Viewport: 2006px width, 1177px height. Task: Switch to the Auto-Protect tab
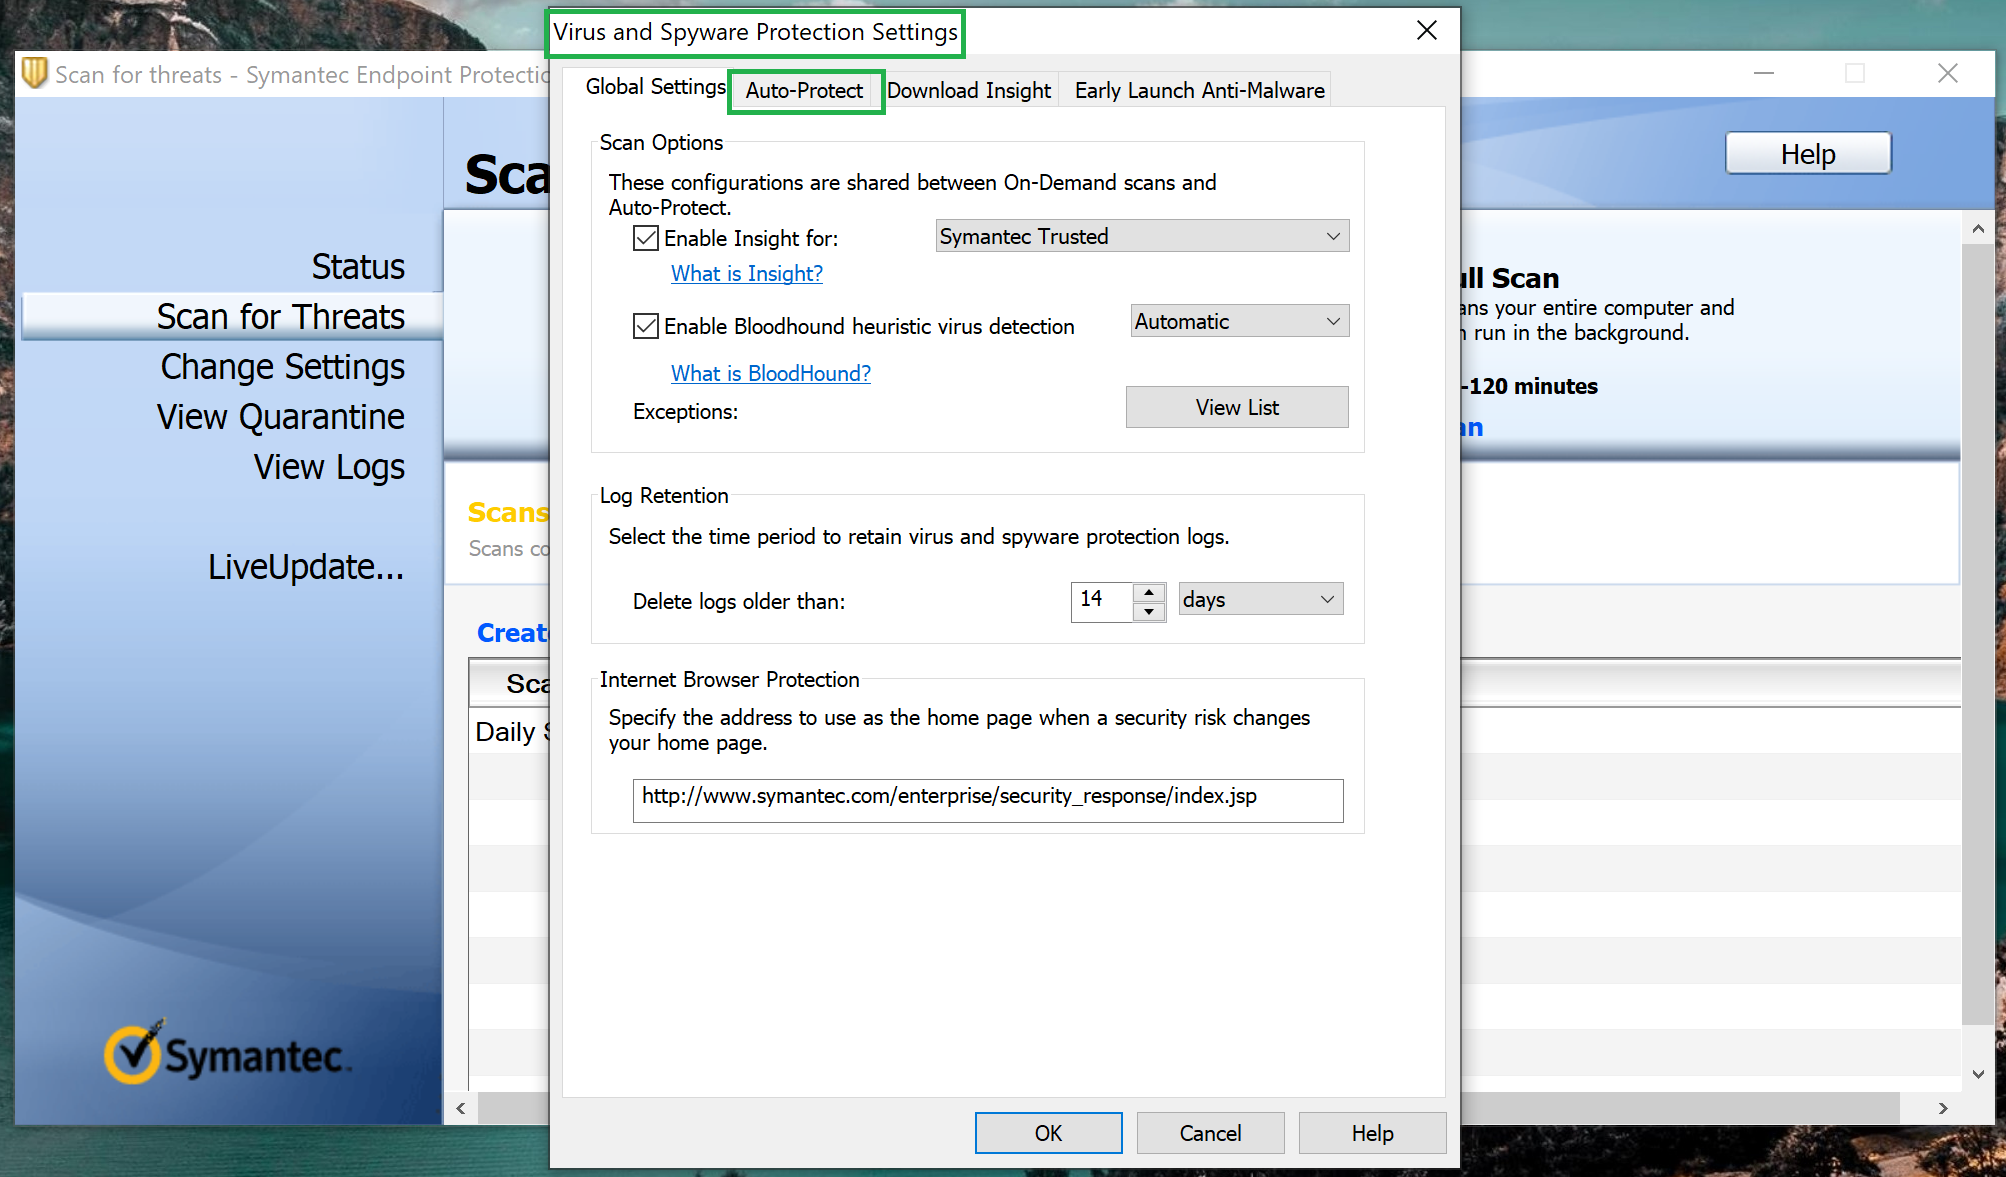coord(803,90)
